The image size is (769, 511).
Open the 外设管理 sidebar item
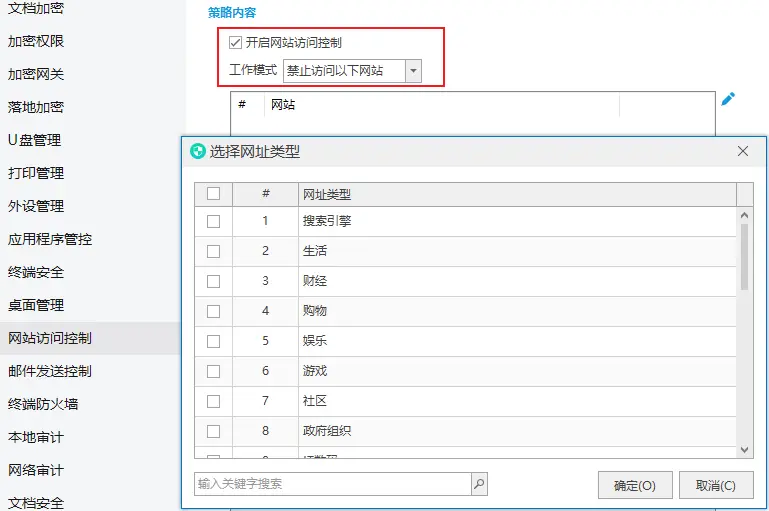click(x=36, y=206)
